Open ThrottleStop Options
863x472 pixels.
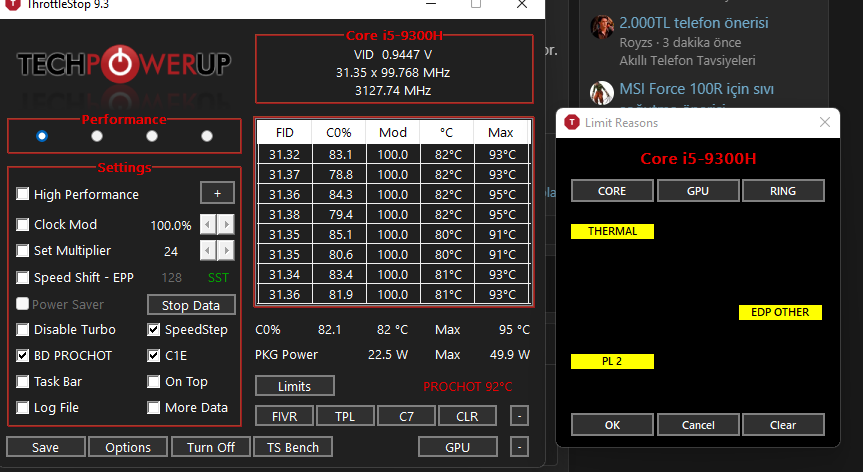tap(128, 447)
